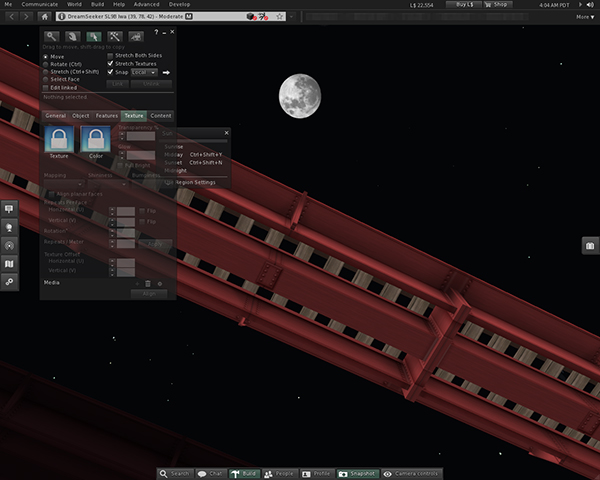Select the Focus (magnifier) build tool

51,36
